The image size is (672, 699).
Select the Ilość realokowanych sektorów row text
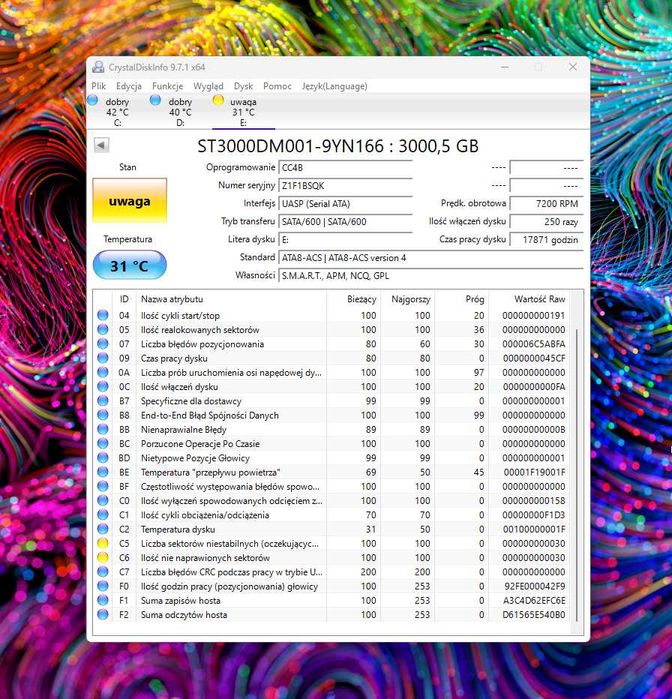[x=200, y=330]
